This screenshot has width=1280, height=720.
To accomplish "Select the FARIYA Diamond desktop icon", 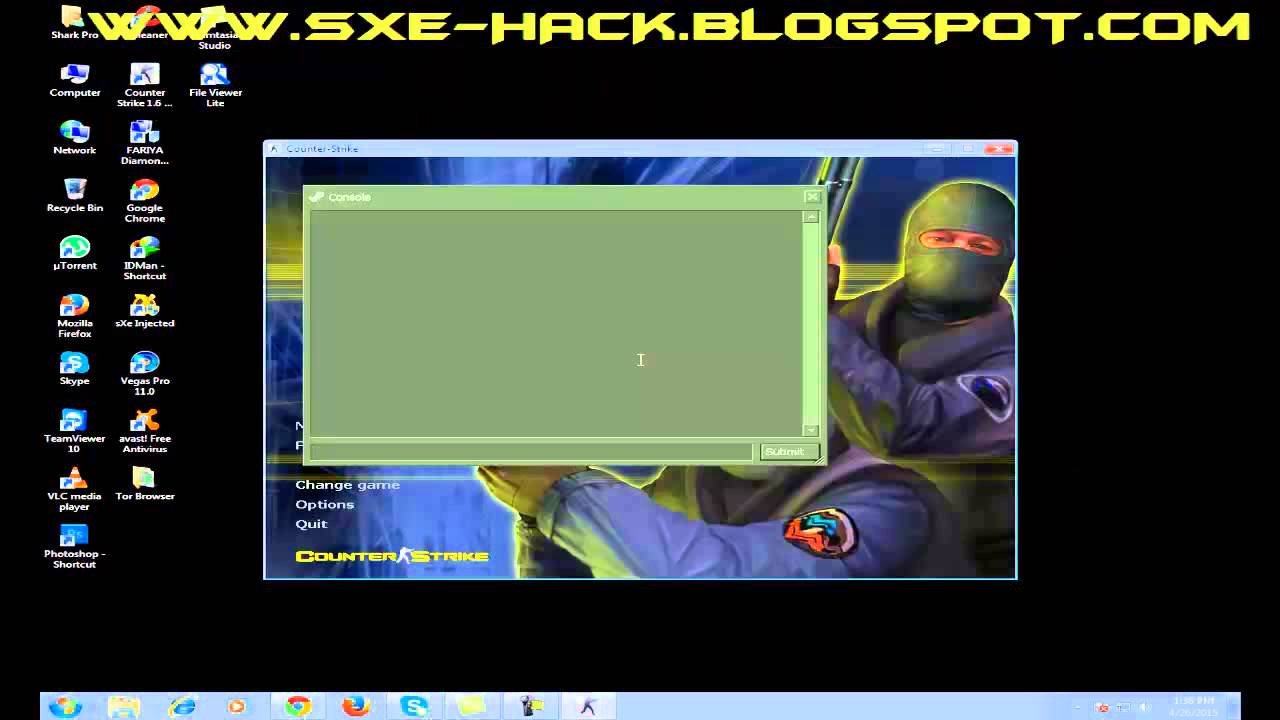I will pos(145,144).
